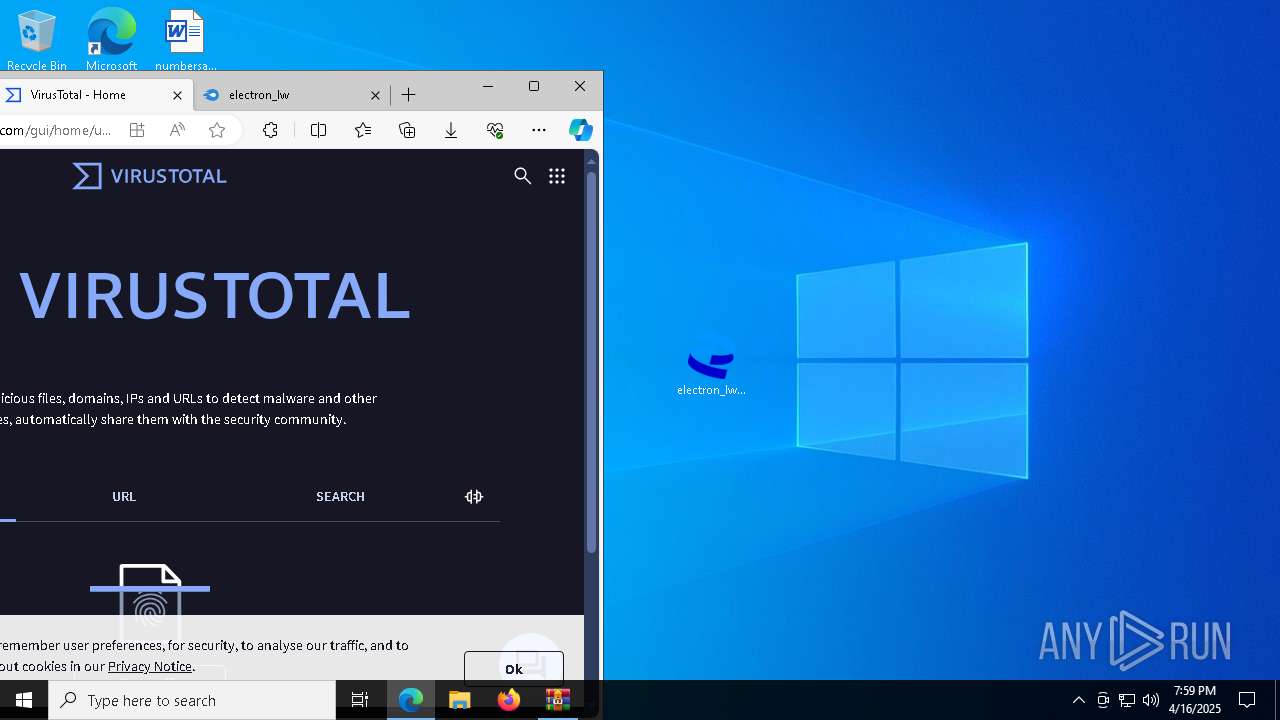Open the Copilot sidebar
The height and width of the screenshot is (720, 1280).
(x=581, y=130)
